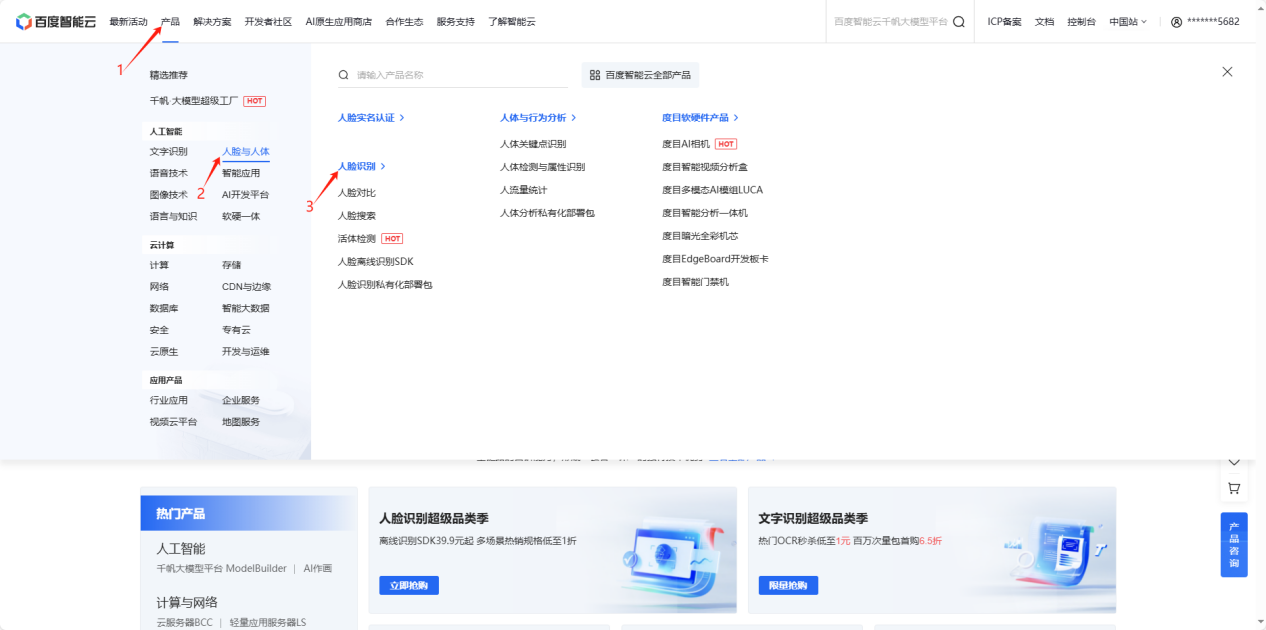
Task: Click the search magnifier icon in header
Action: click(x=959, y=22)
